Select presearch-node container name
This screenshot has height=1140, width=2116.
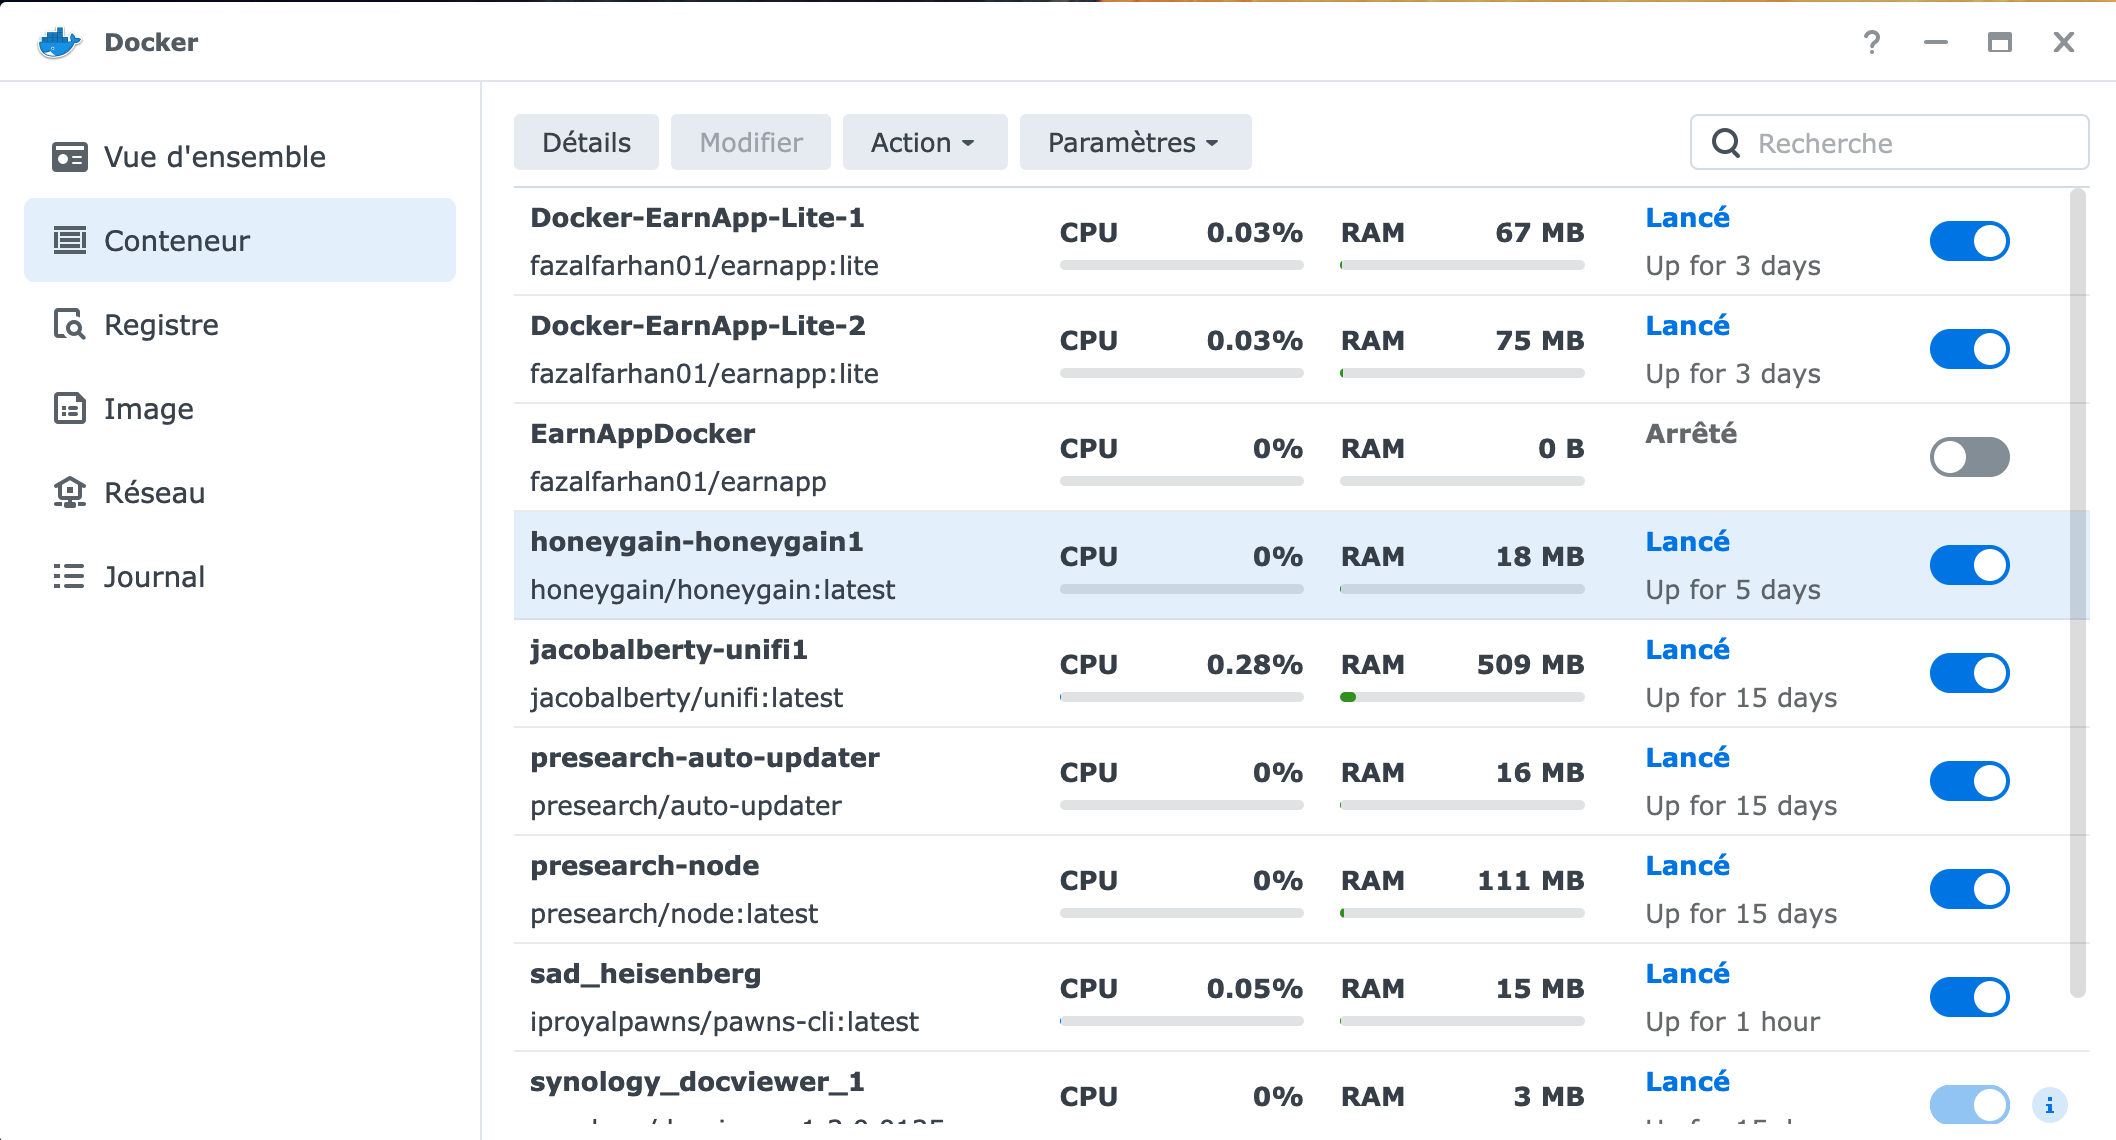(644, 866)
